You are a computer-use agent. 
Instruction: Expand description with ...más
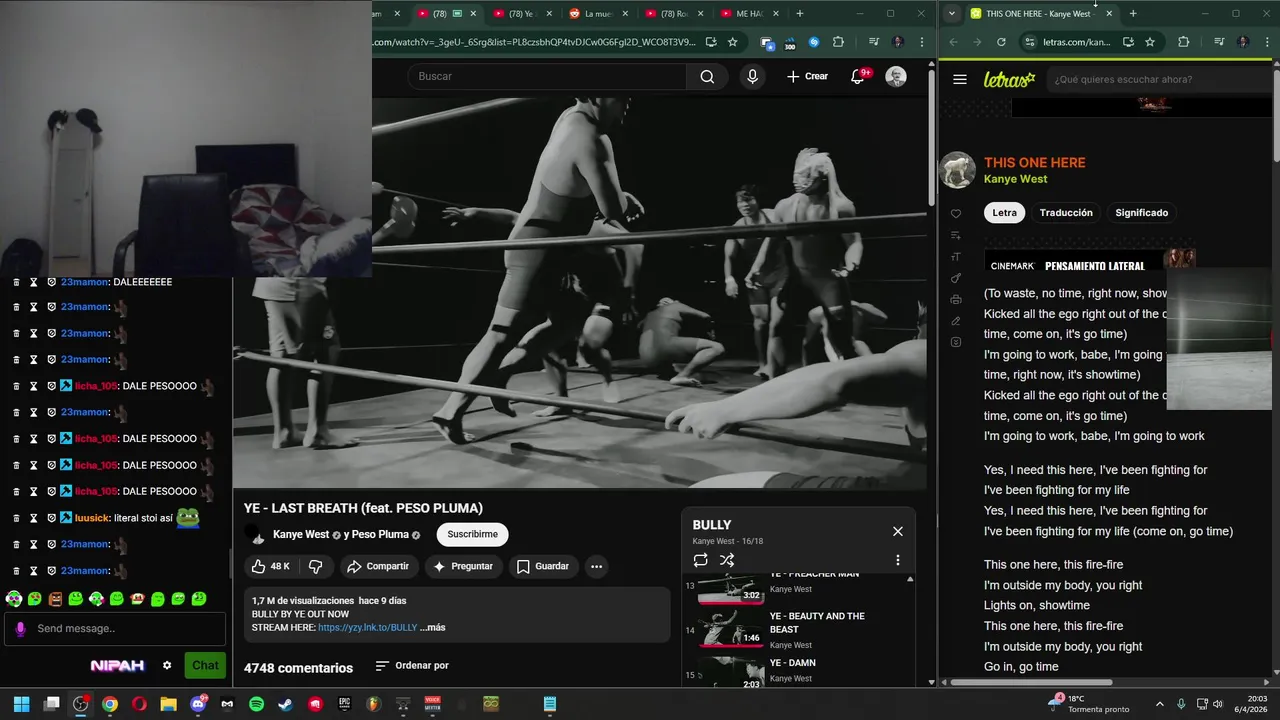pos(433,627)
